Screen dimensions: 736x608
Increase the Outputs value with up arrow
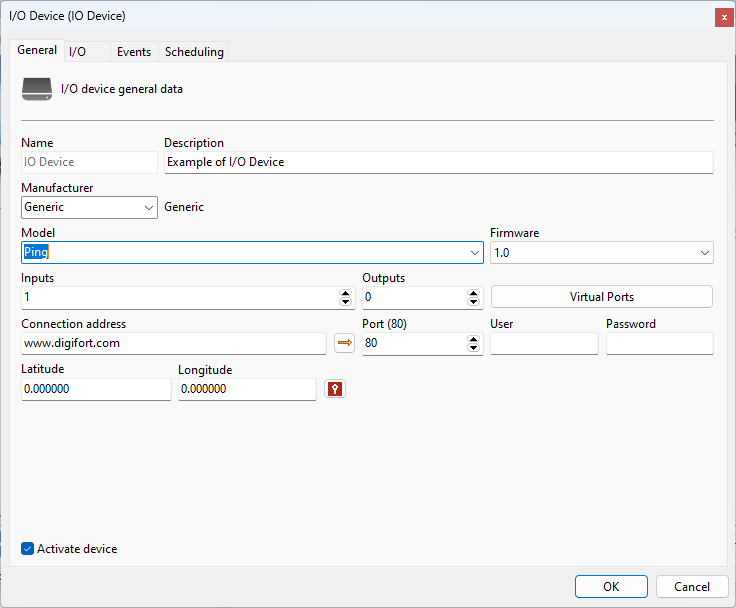[473, 293]
